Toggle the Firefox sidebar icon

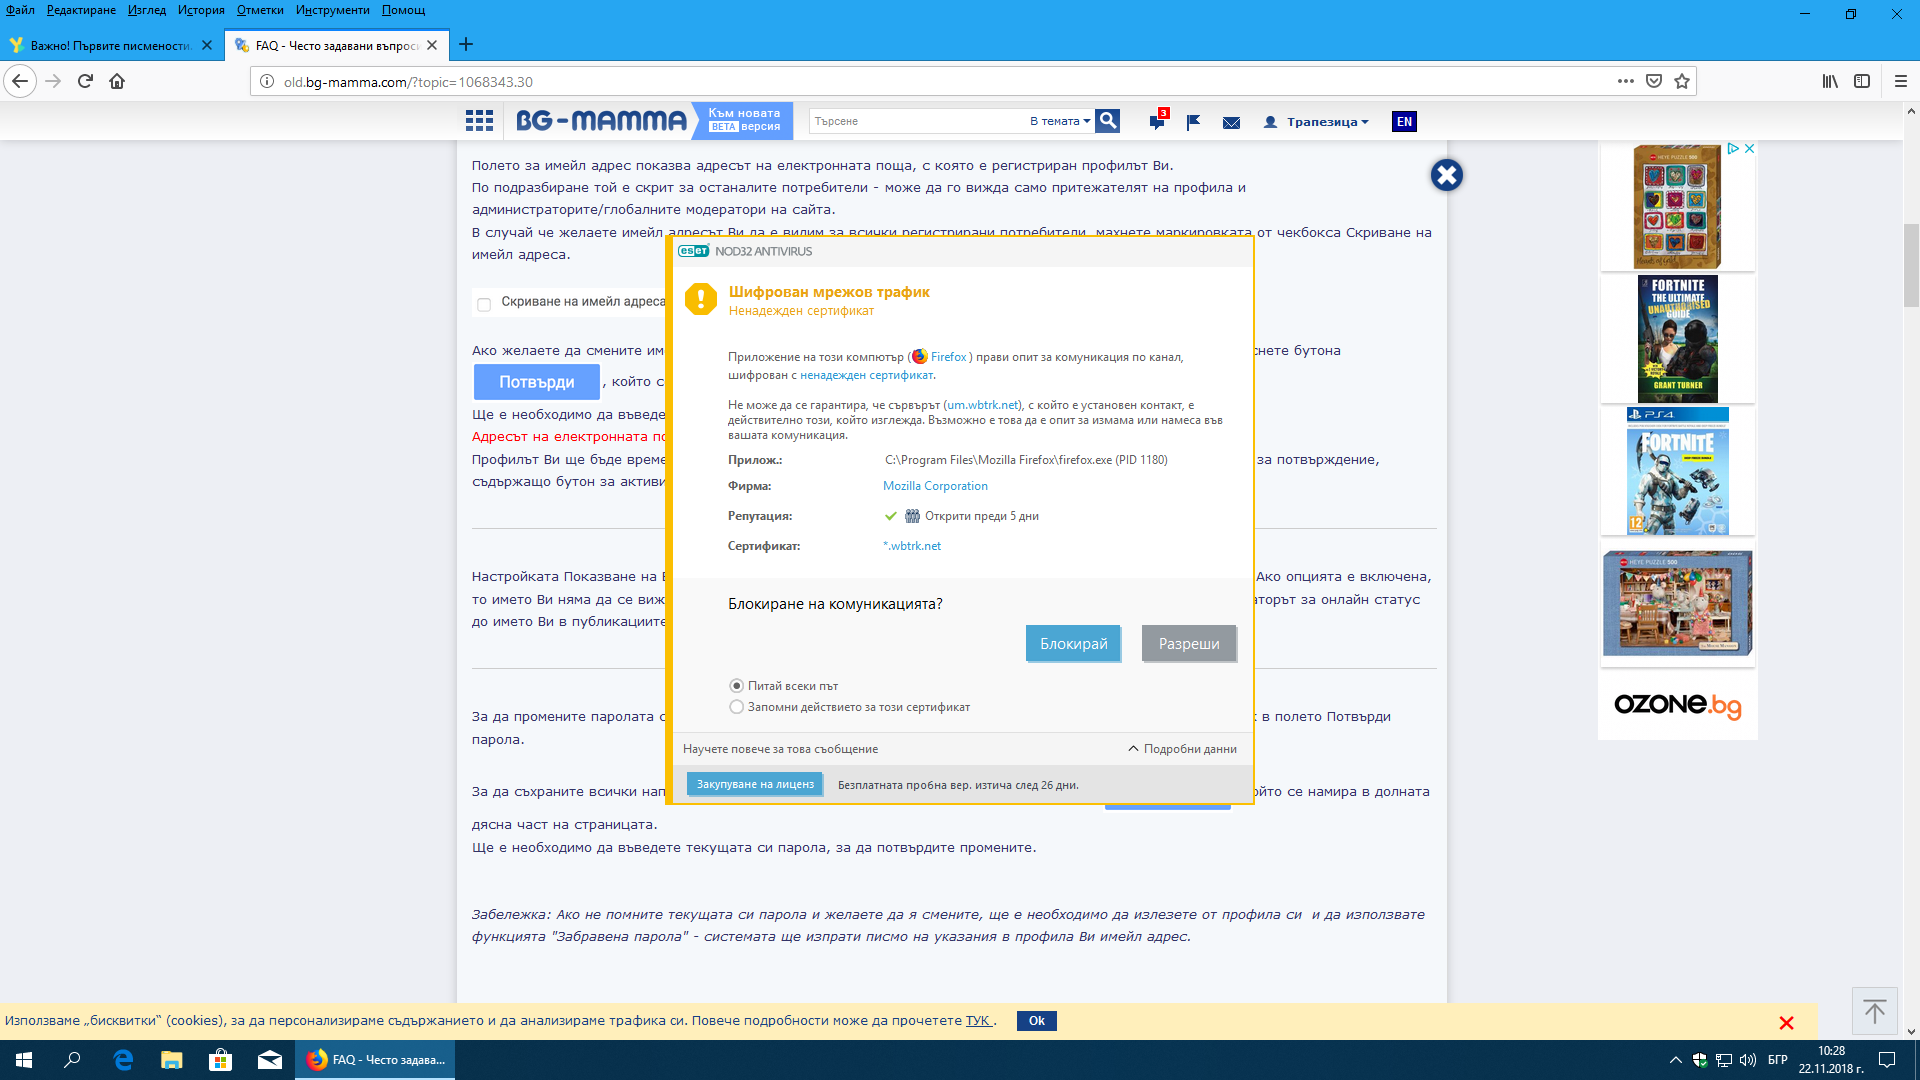click(1862, 81)
